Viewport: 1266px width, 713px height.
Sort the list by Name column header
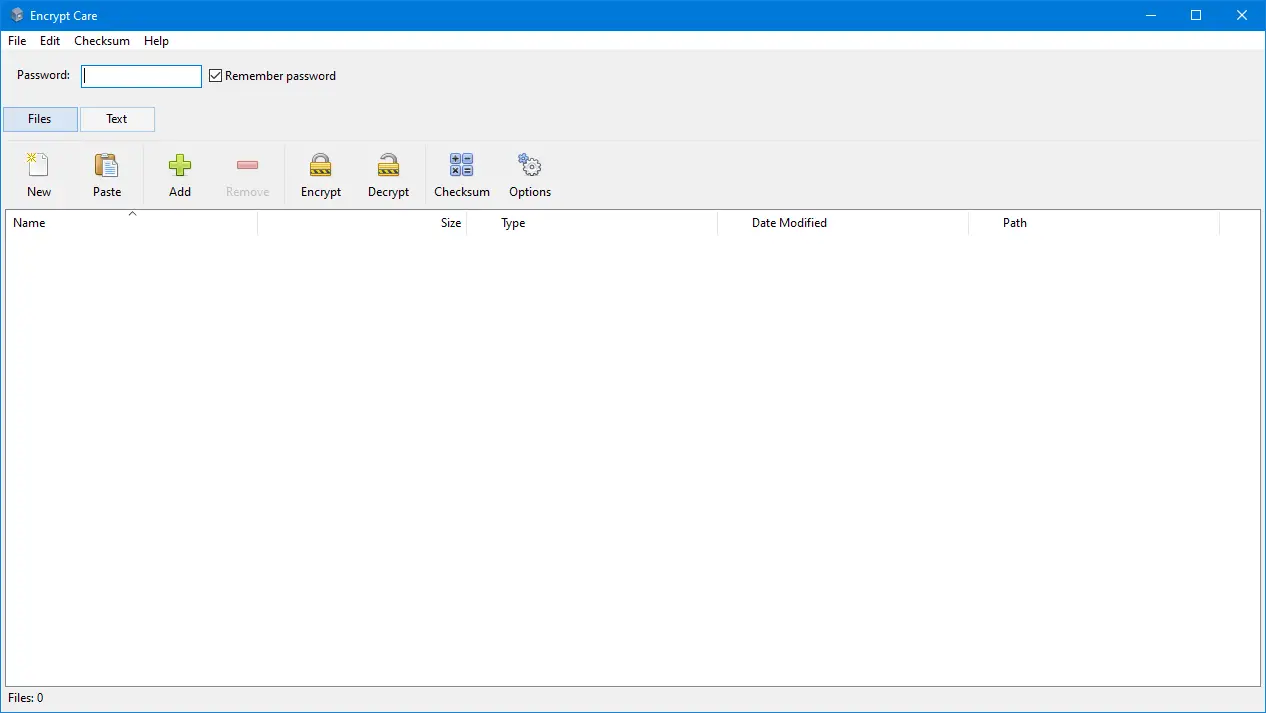coord(132,223)
